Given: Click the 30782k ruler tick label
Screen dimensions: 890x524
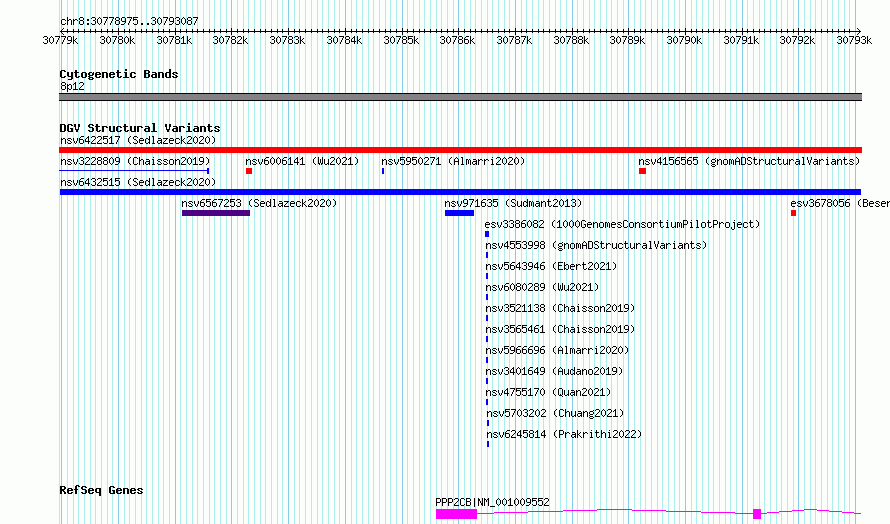Looking at the screenshot, I should [x=230, y=40].
